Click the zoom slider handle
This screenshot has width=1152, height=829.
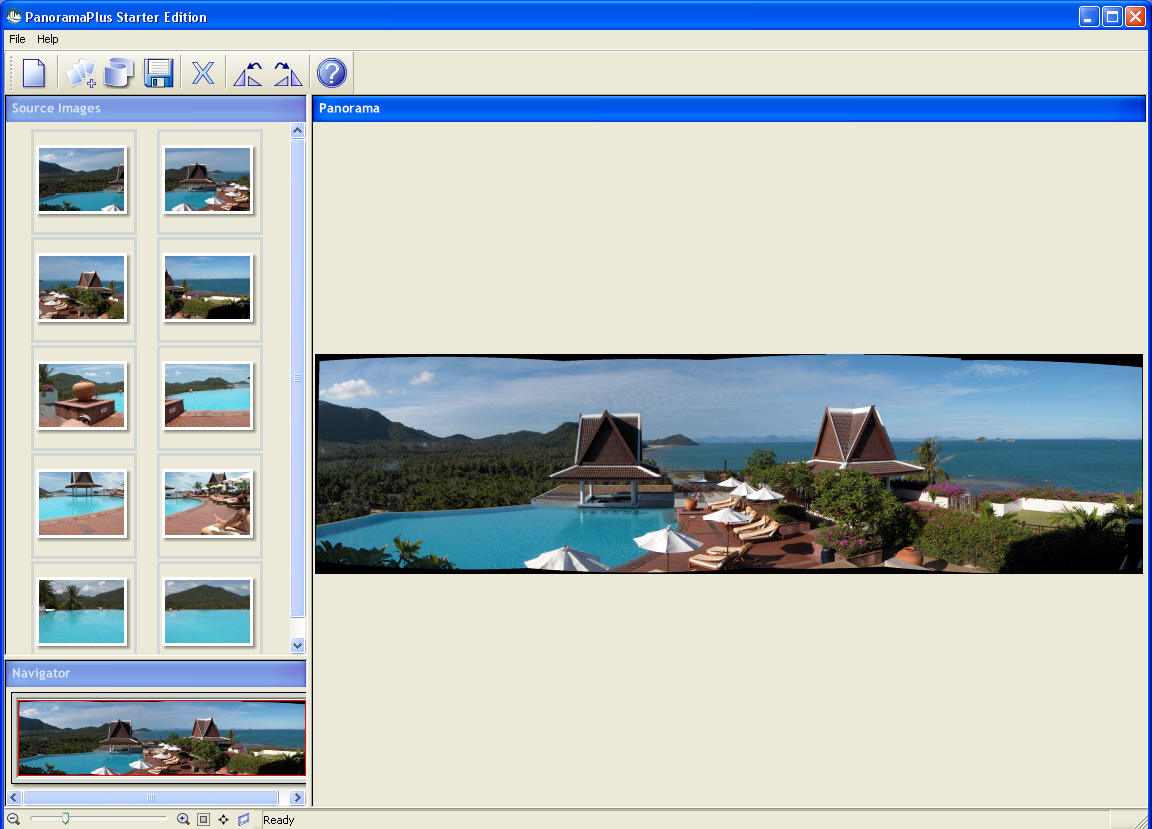click(x=65, y=819)
